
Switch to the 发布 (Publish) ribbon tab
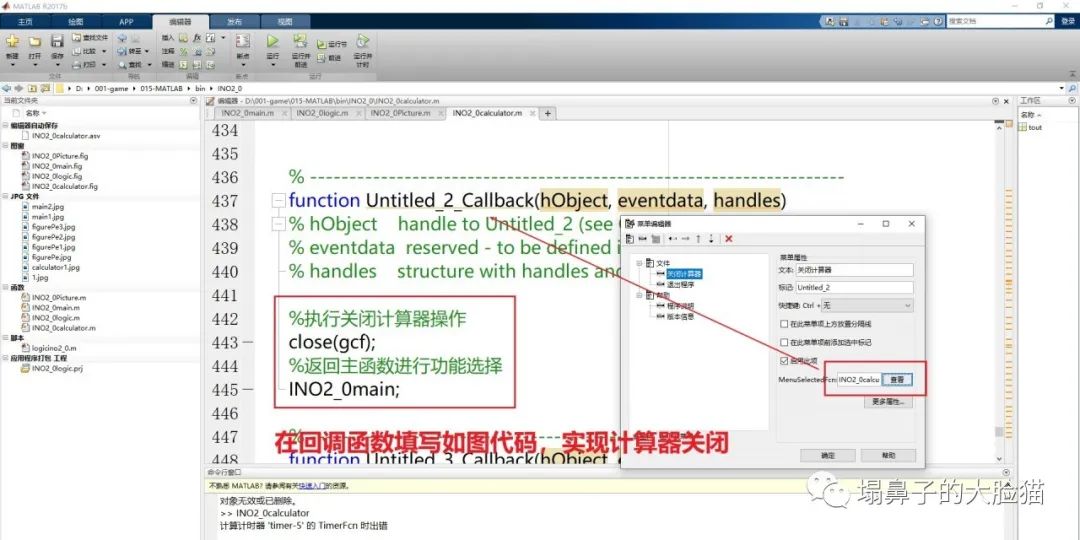click(x=234, y=21)
